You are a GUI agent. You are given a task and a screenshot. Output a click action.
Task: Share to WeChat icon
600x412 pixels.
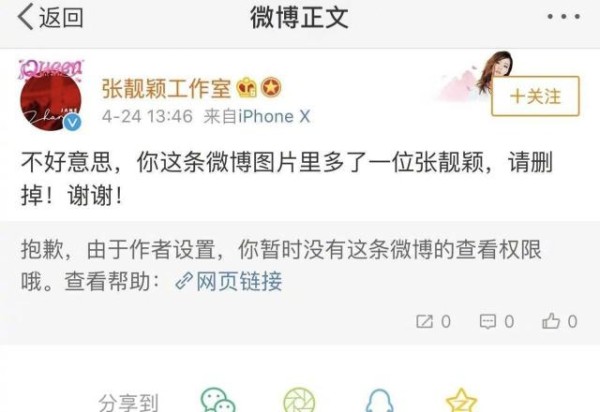[x=218, y=401]
